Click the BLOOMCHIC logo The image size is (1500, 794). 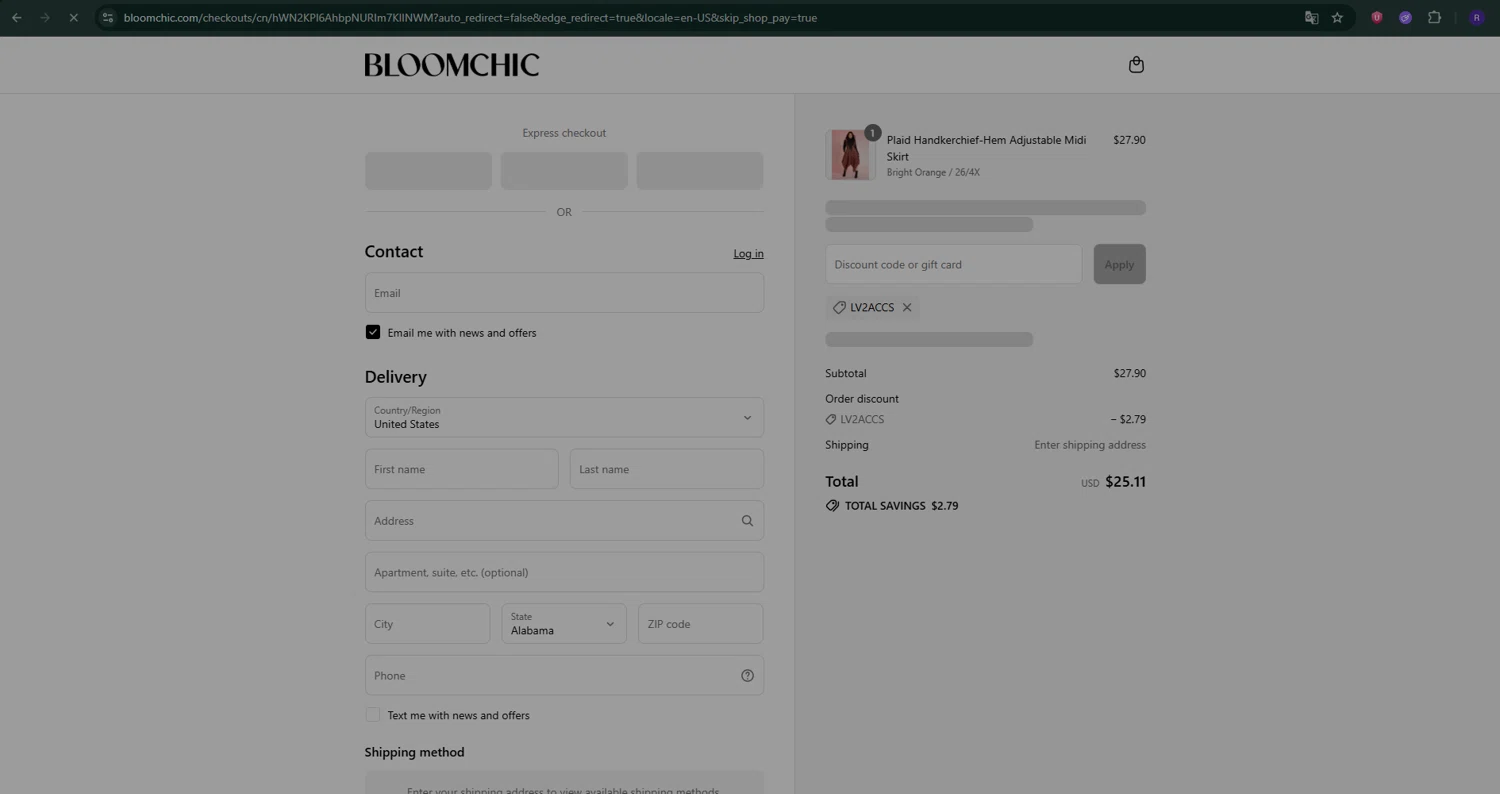click(452, 65)
